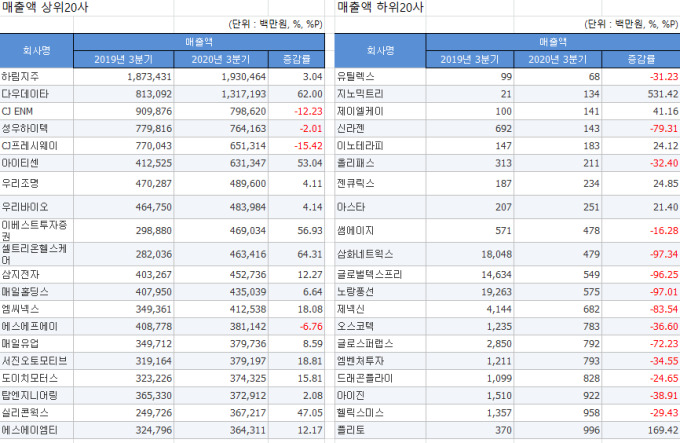The image size is (680, 443).
Task: Click the -12.23 change rate cell
Action: (297, 111)
